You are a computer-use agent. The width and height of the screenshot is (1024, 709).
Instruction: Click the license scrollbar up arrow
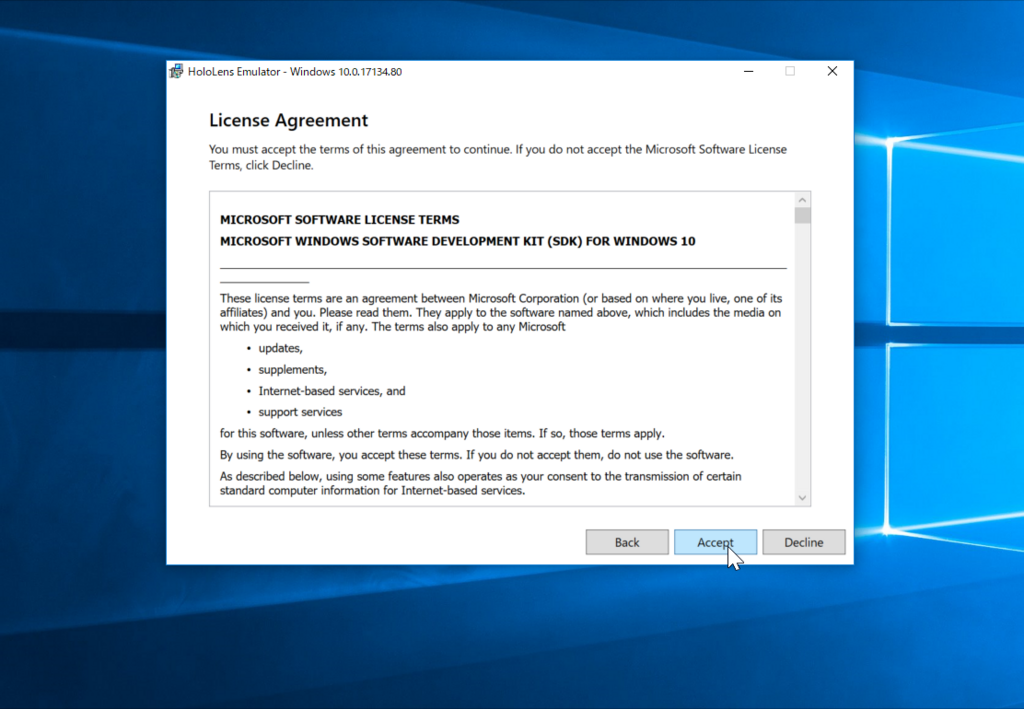803,199
